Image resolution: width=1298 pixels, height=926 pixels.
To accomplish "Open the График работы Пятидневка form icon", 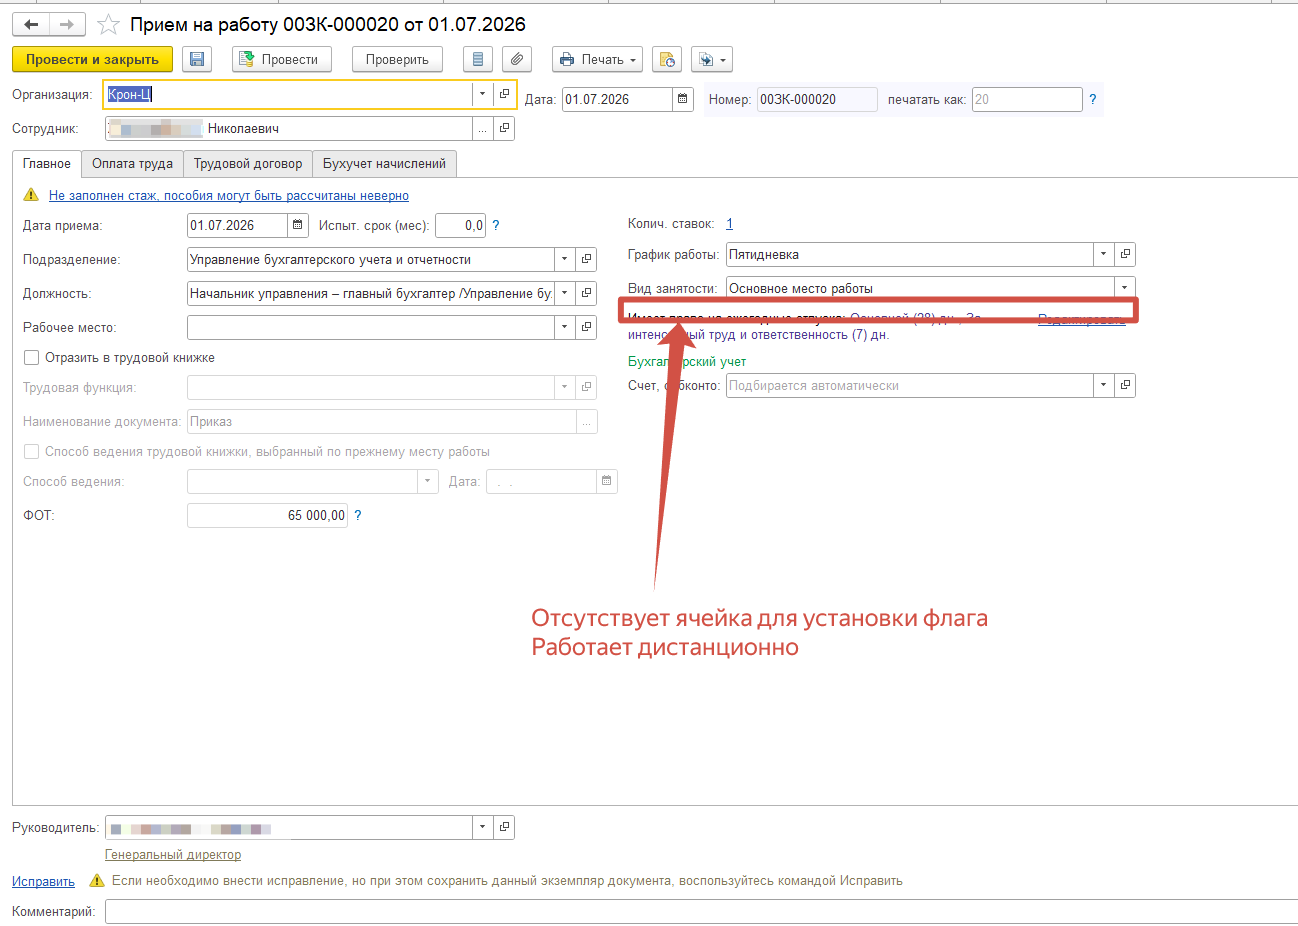I will pyautogui.click(x=1125, y=254).
